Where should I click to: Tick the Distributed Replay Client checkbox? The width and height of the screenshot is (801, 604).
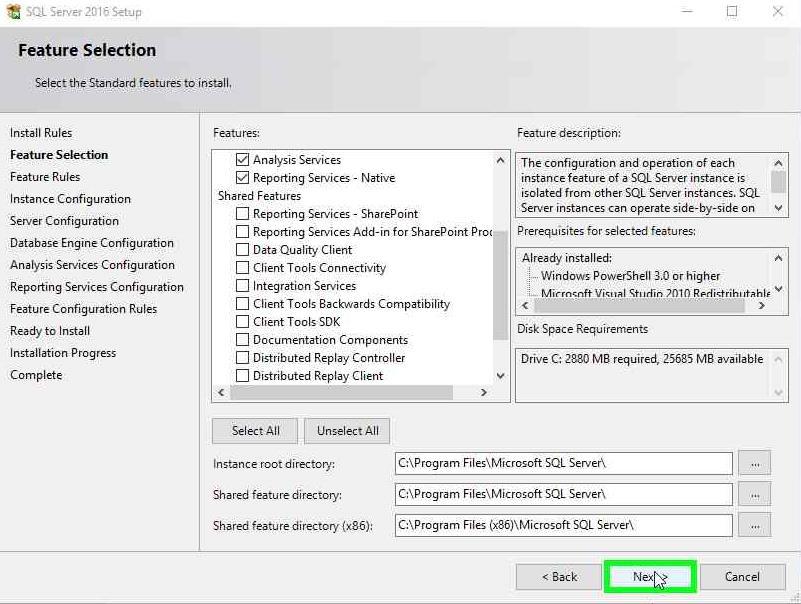[x=242, y=376]
